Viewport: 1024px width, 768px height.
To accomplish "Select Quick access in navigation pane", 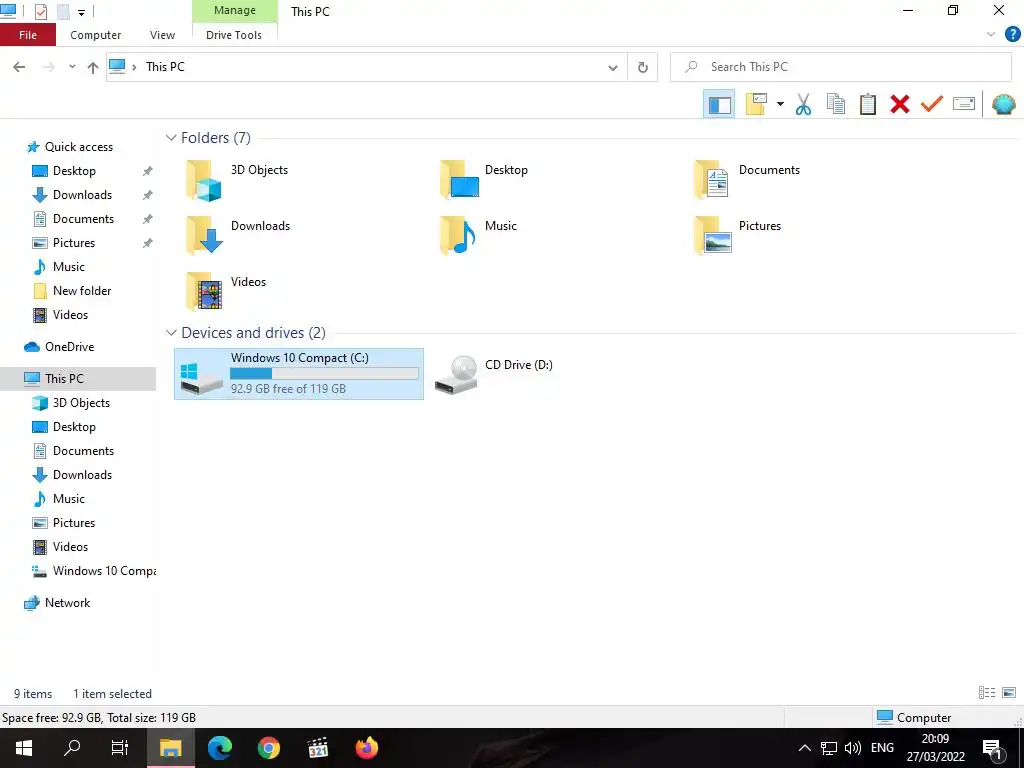I will pyautogui.click(x=78, y=147).
